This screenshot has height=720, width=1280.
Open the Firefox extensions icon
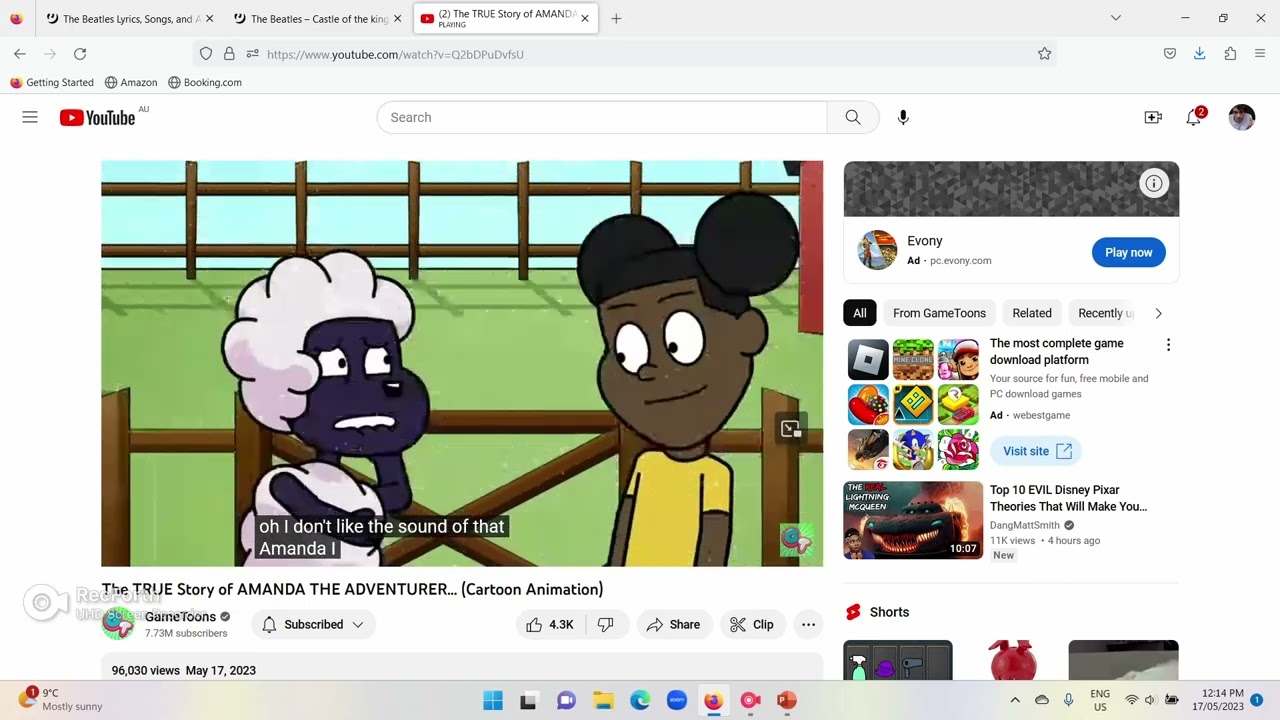(x=1230, y=54)
